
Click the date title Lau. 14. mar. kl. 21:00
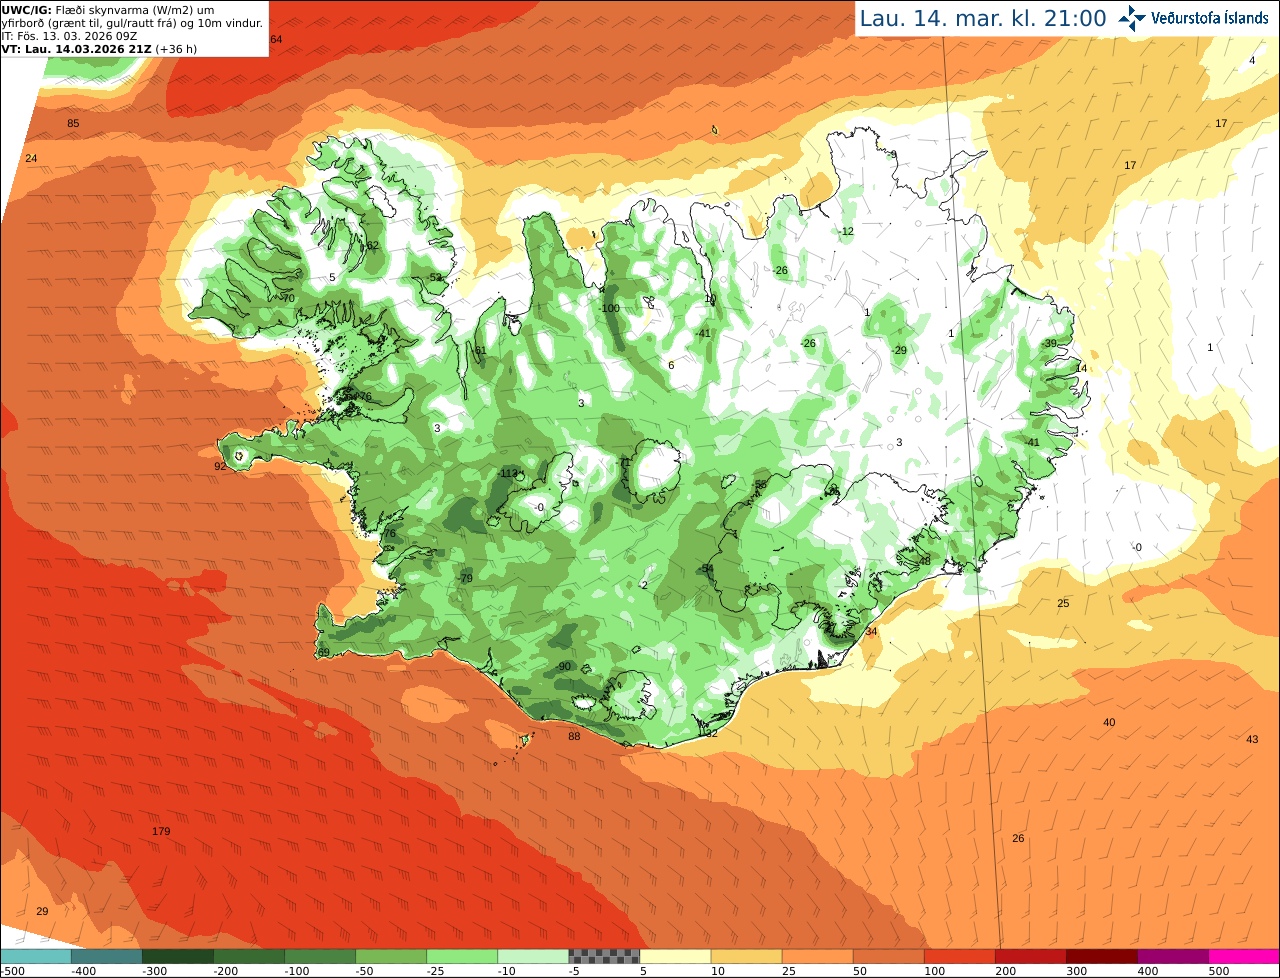pos(983,18)
